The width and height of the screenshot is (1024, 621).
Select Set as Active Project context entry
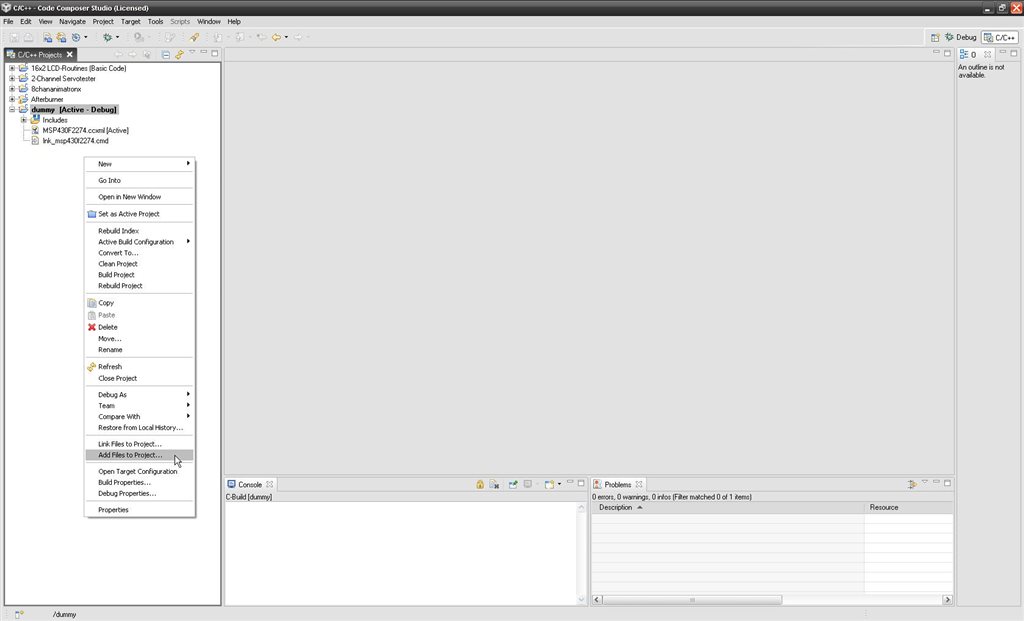tap(140, 214)
